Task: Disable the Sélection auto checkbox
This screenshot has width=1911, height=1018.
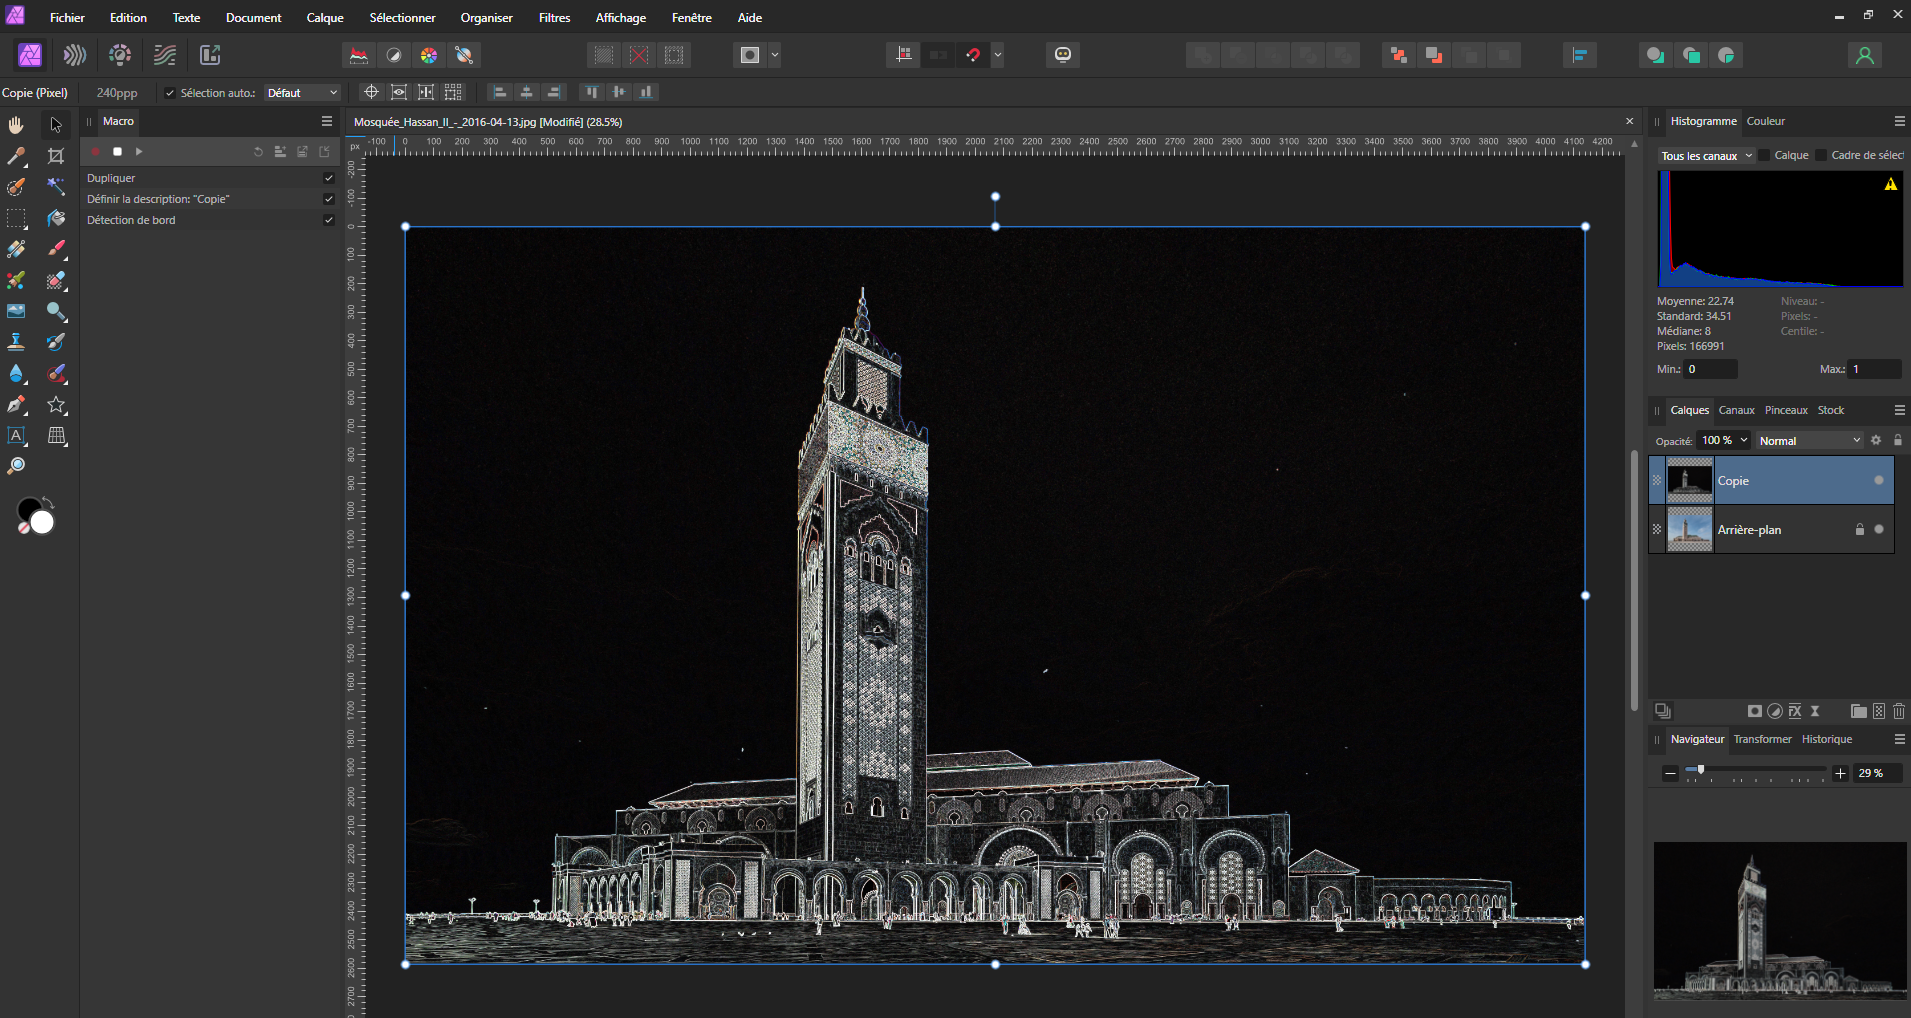Action: [x=170, y=93]
